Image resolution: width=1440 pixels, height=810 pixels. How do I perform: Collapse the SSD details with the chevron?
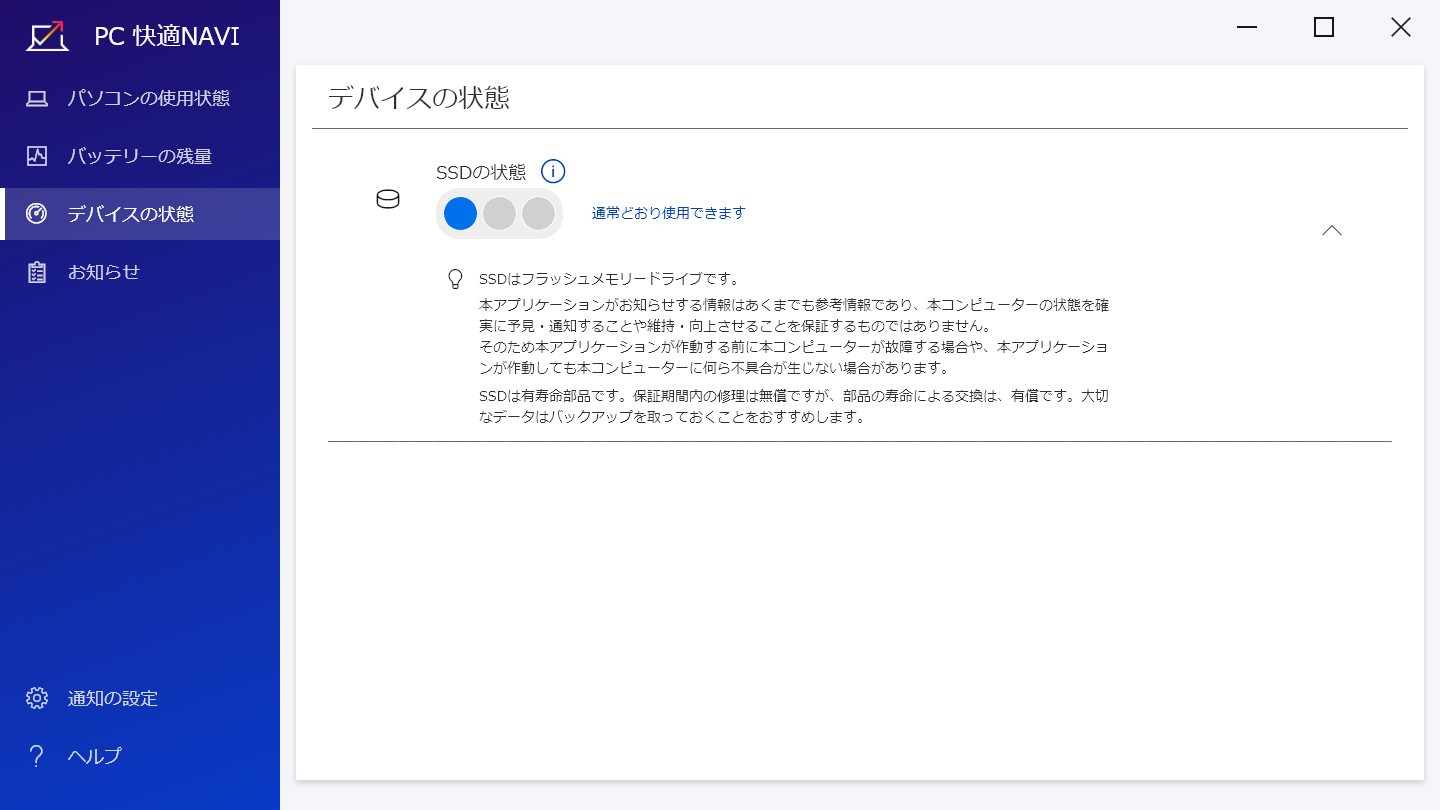[x=1331, y=230]
